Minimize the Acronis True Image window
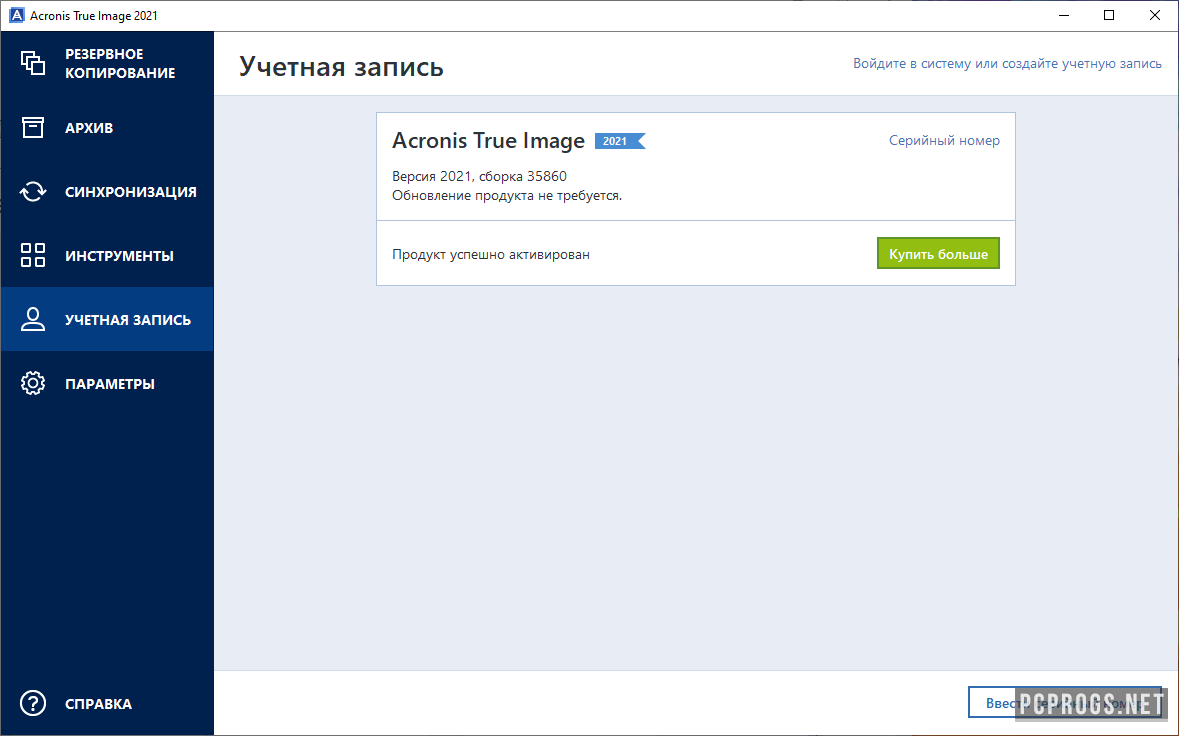This screenshot has width=1179, height=736. pos(1064,15)
